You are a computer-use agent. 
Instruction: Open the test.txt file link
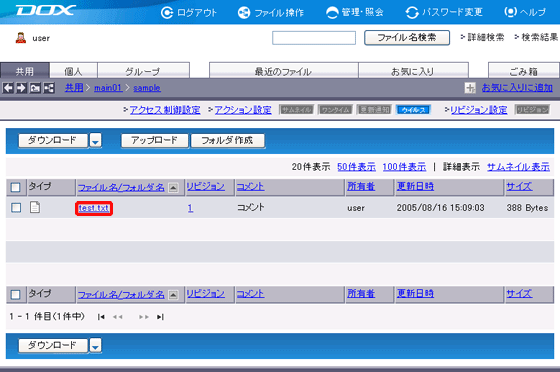tap(94, 208)
